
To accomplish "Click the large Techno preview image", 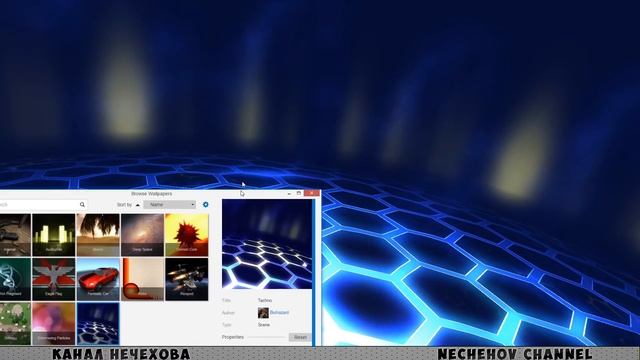I will pyautogui.click(x=267, y=244).
